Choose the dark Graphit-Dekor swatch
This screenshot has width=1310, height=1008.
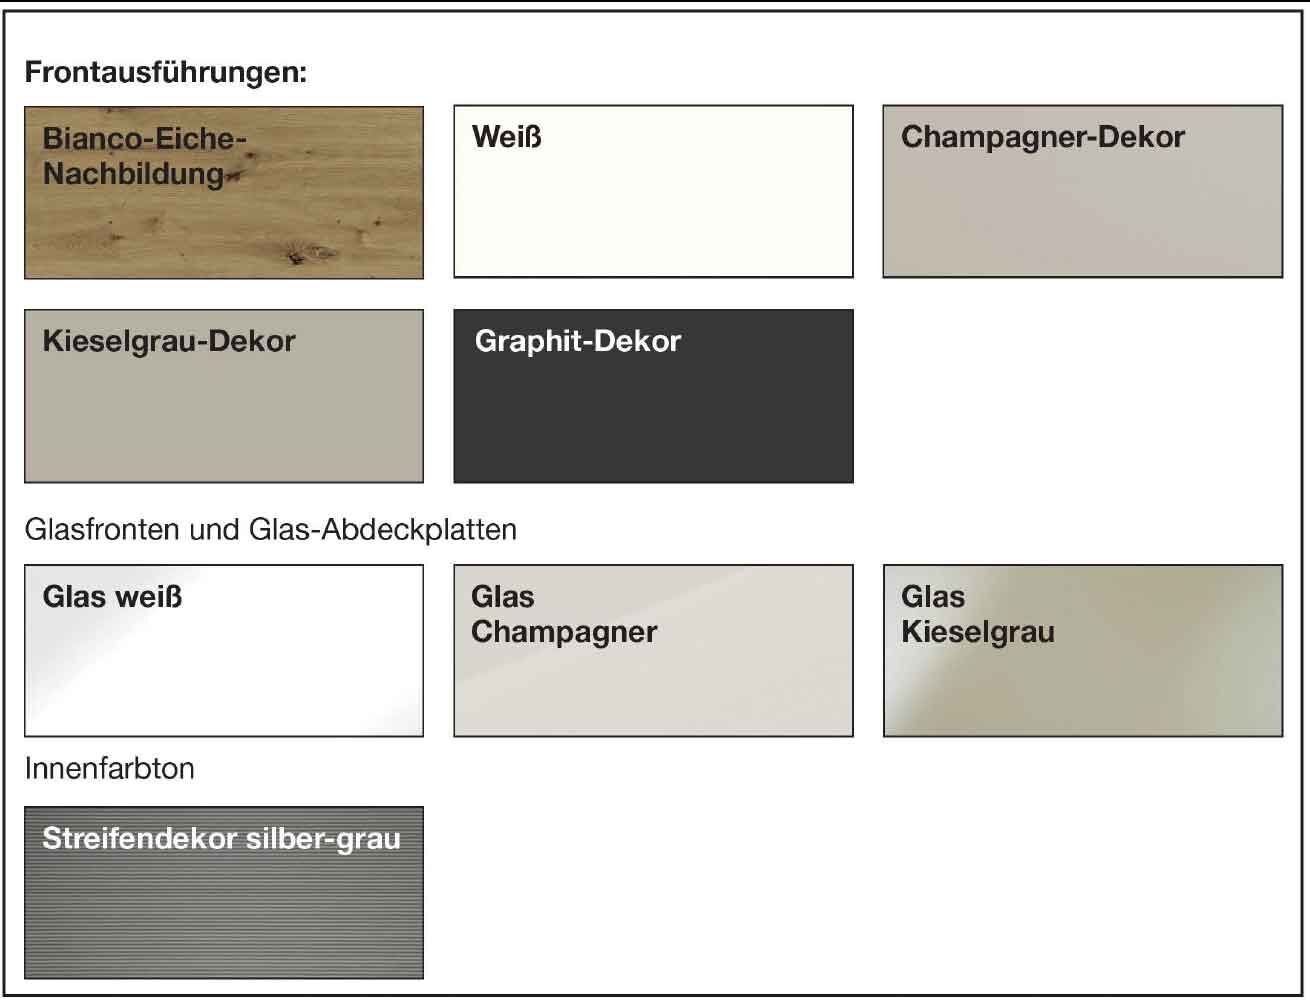click(653, 396)
